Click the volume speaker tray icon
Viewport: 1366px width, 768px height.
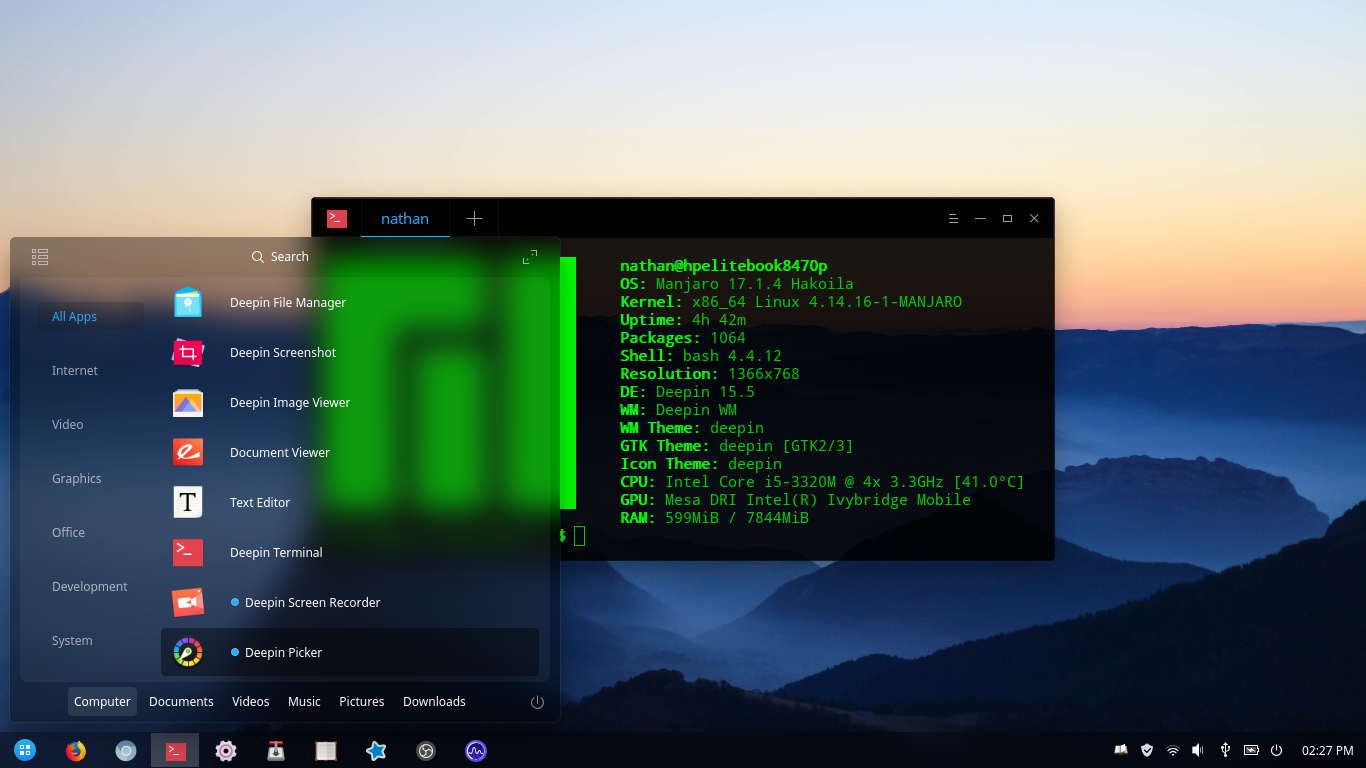click(1198, 750)
